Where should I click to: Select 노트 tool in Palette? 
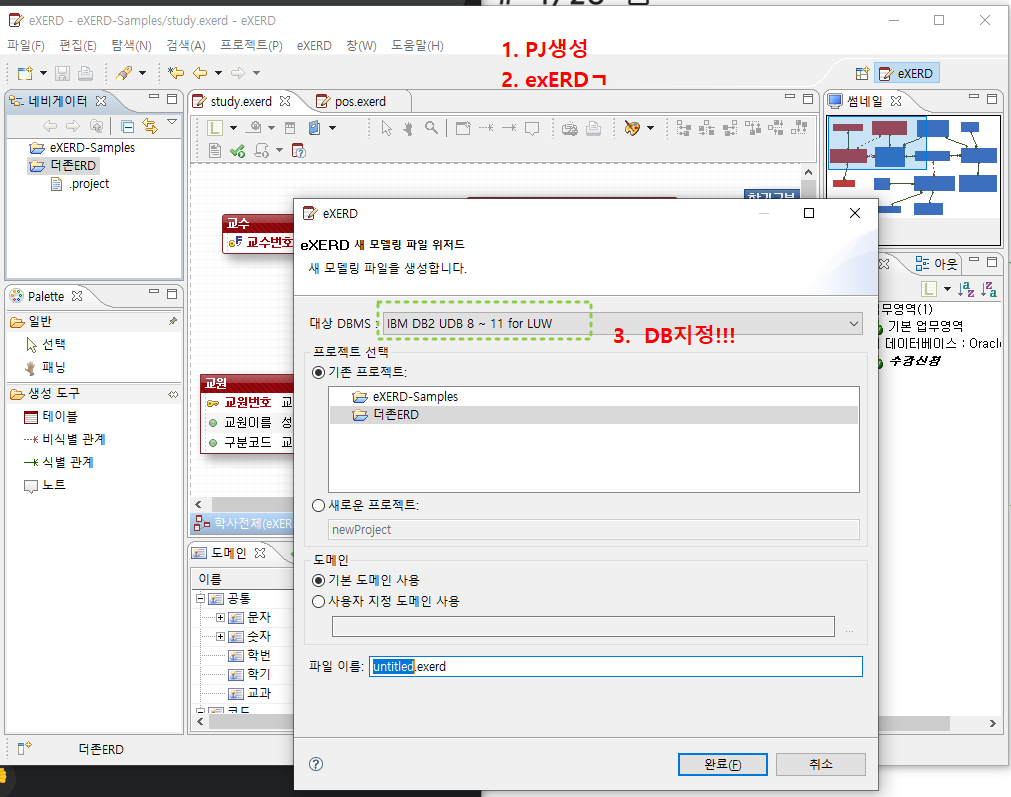(45, 485)
